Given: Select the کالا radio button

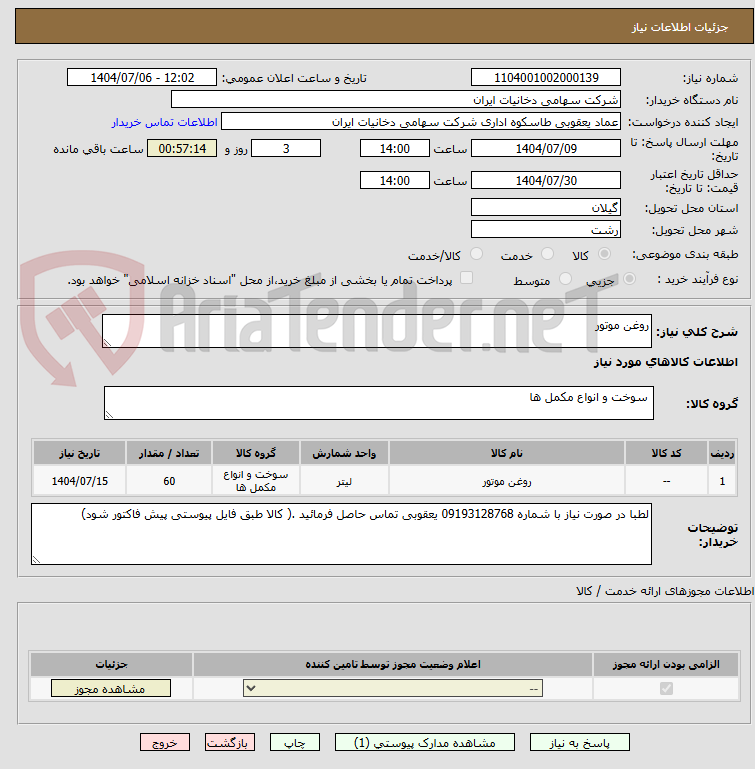Looking at the screenshot, I should (x=604, y=254).
